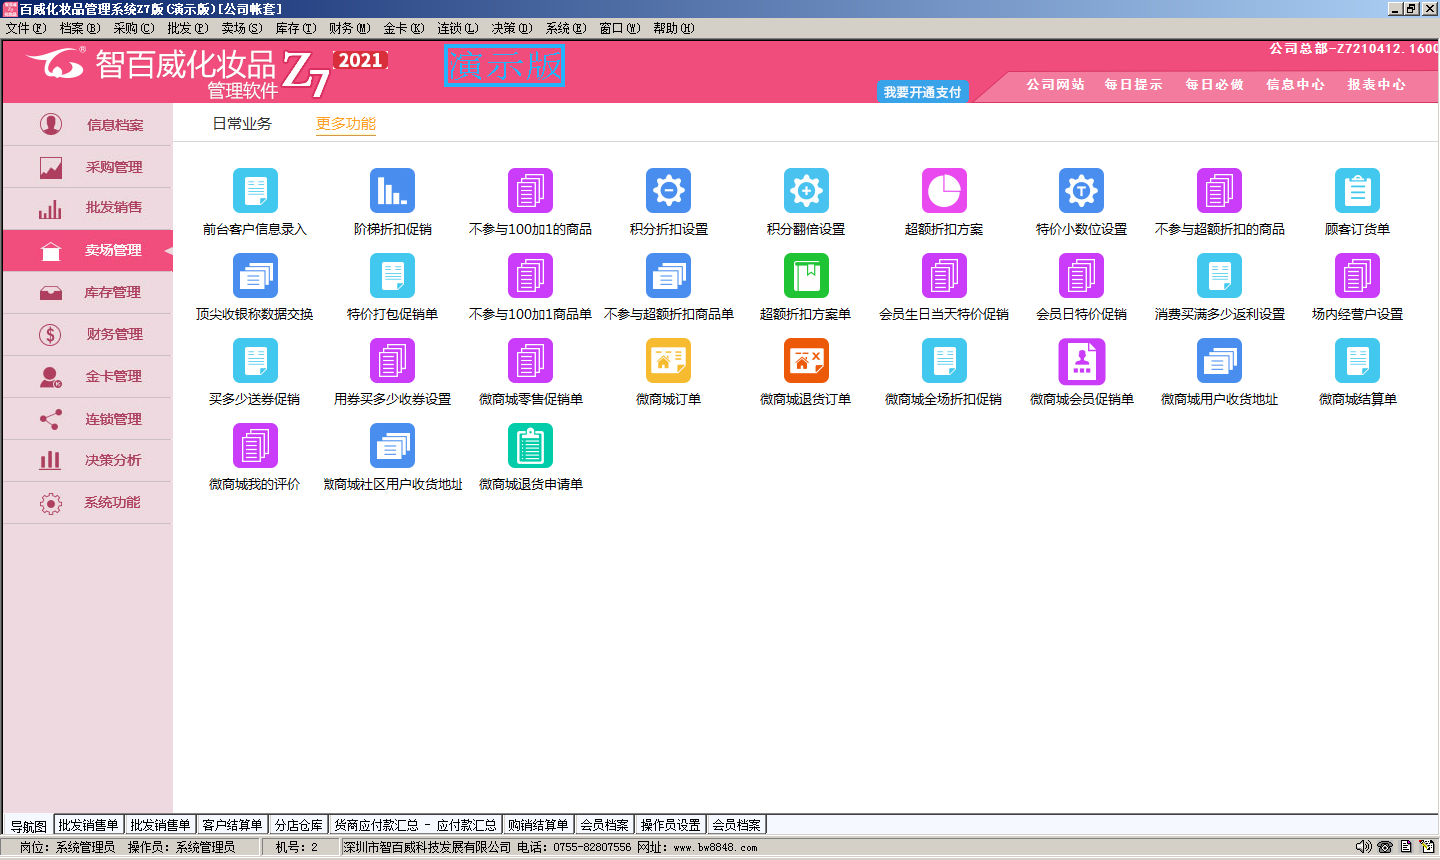The image size is (1440, 860).
Task: Switch to 客户结算单 bottom tab
Action: coord(232,825)
